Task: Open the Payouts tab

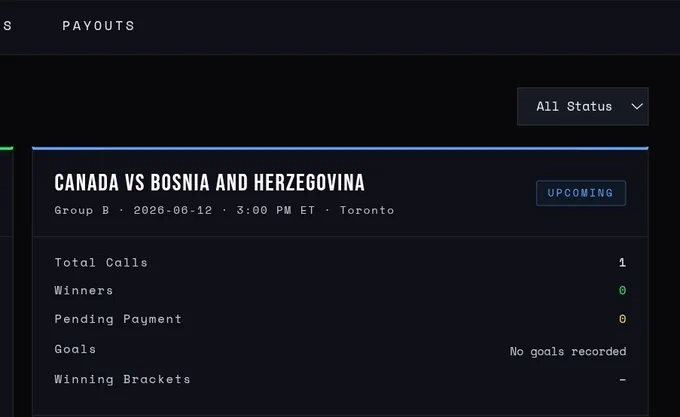Action: (98, 26)
